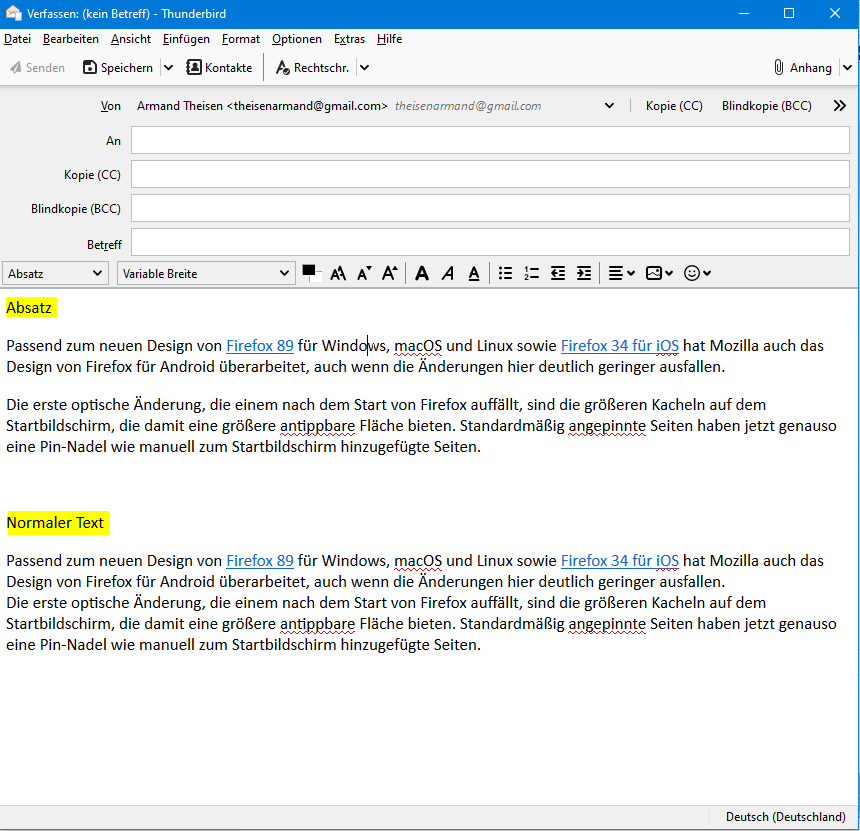
Task: Open the text color swatch
Action: click(310, 272)
